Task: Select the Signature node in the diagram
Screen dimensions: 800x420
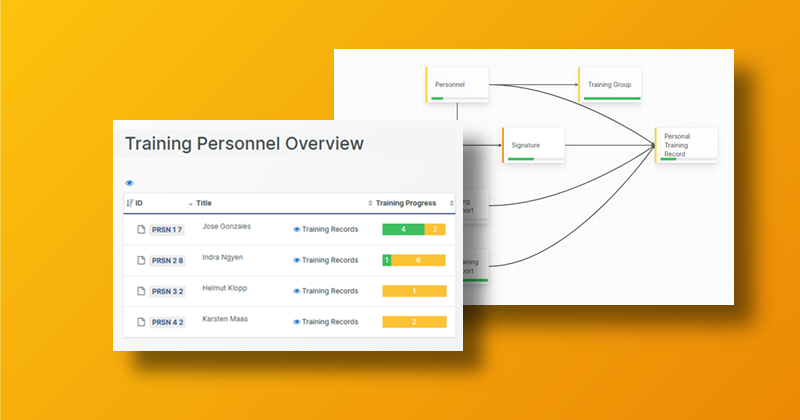Action: coord(533,145)
